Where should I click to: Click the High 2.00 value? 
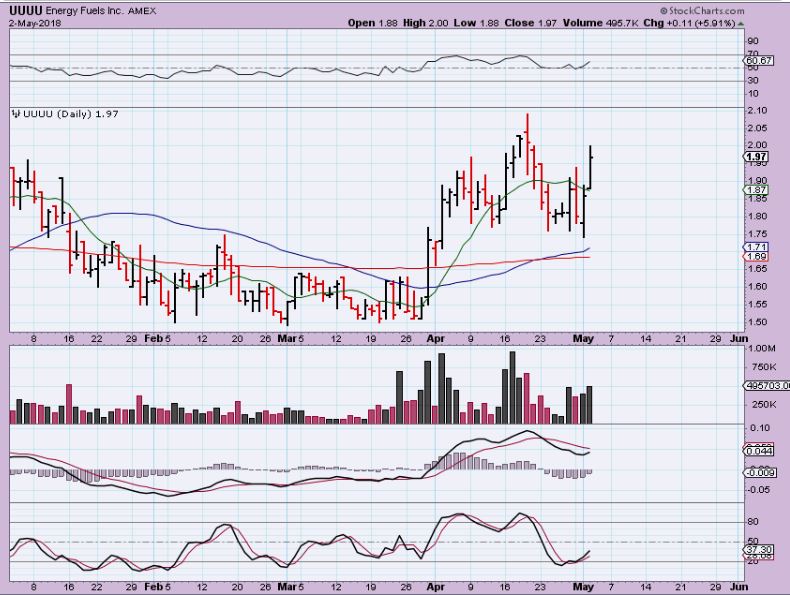point(426,23)
